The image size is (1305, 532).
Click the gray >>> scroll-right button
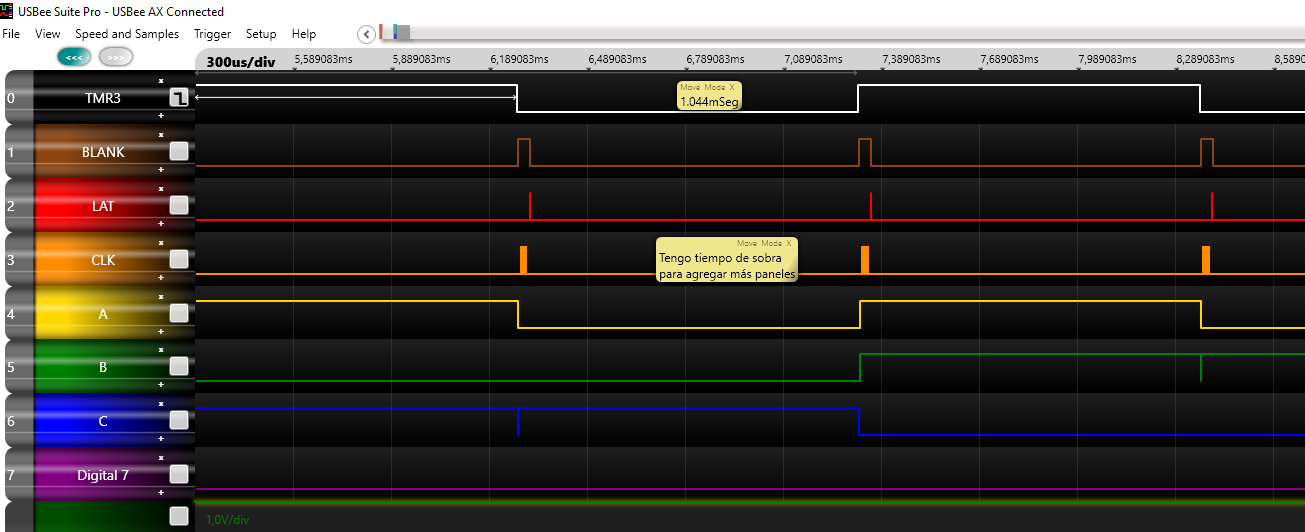click(116, 57)
